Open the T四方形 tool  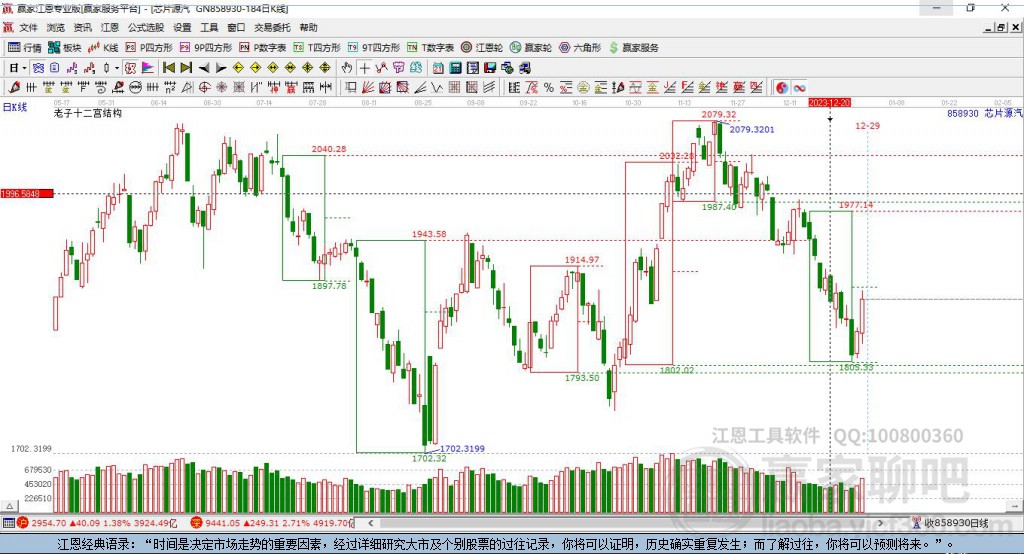pyautogui.click(x=317, y=48)
